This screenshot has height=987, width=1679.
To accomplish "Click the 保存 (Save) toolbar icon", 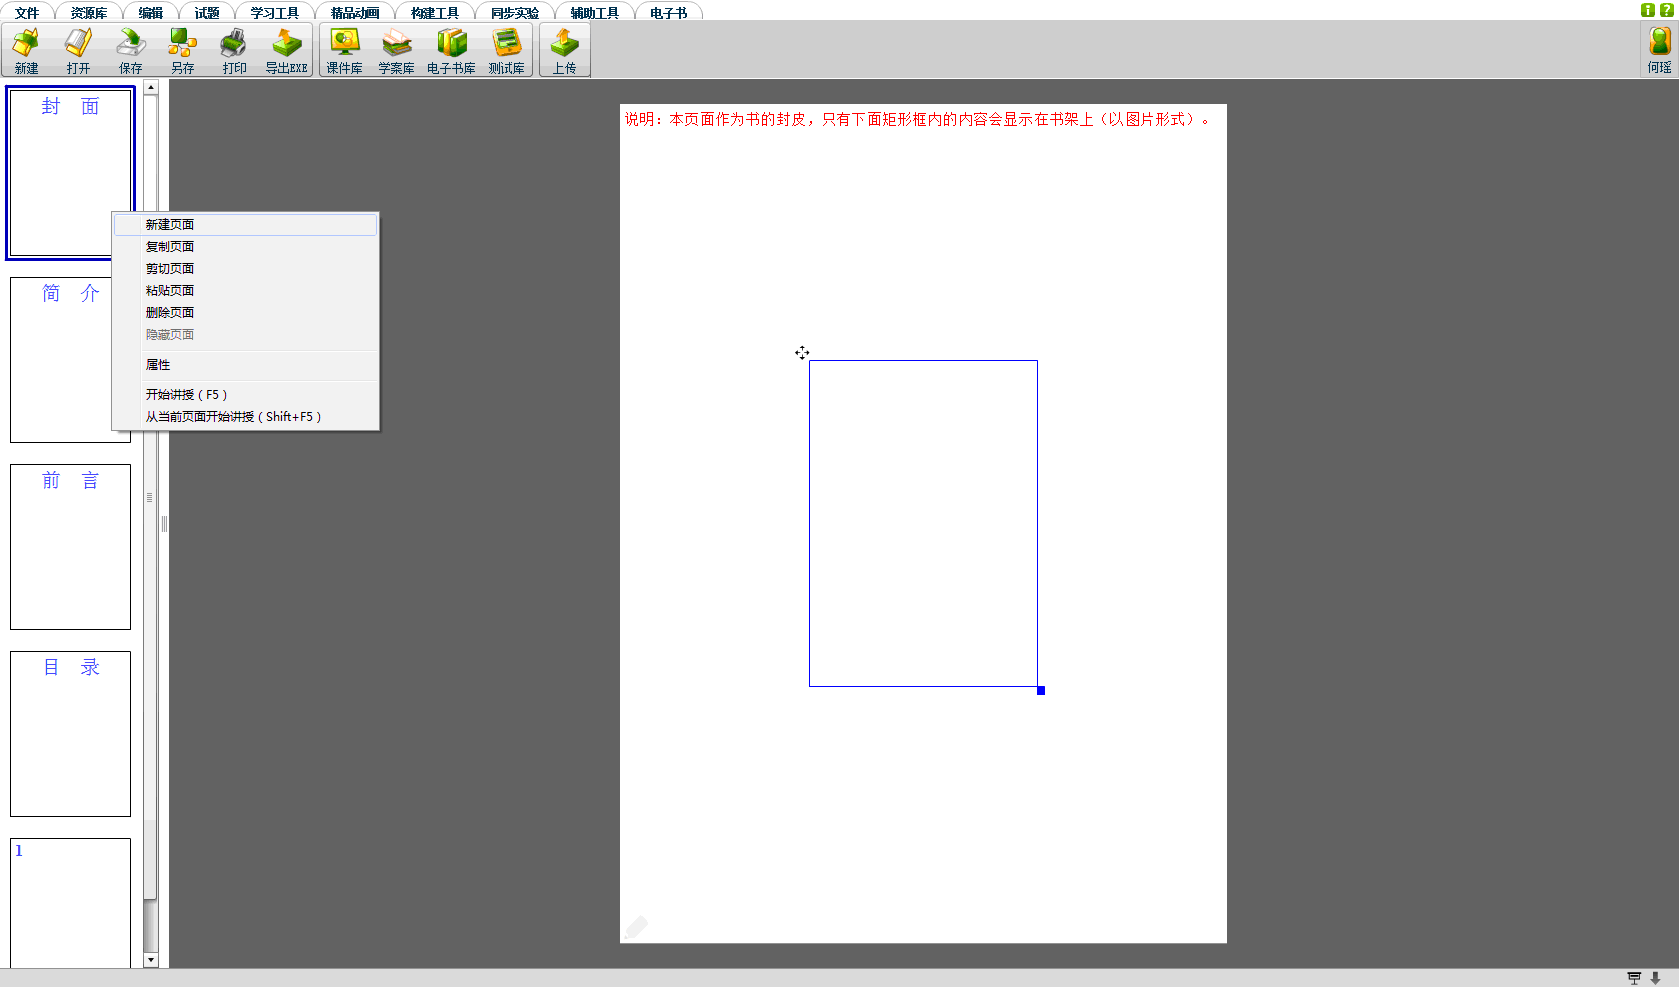I will click(x=131, y=50).
